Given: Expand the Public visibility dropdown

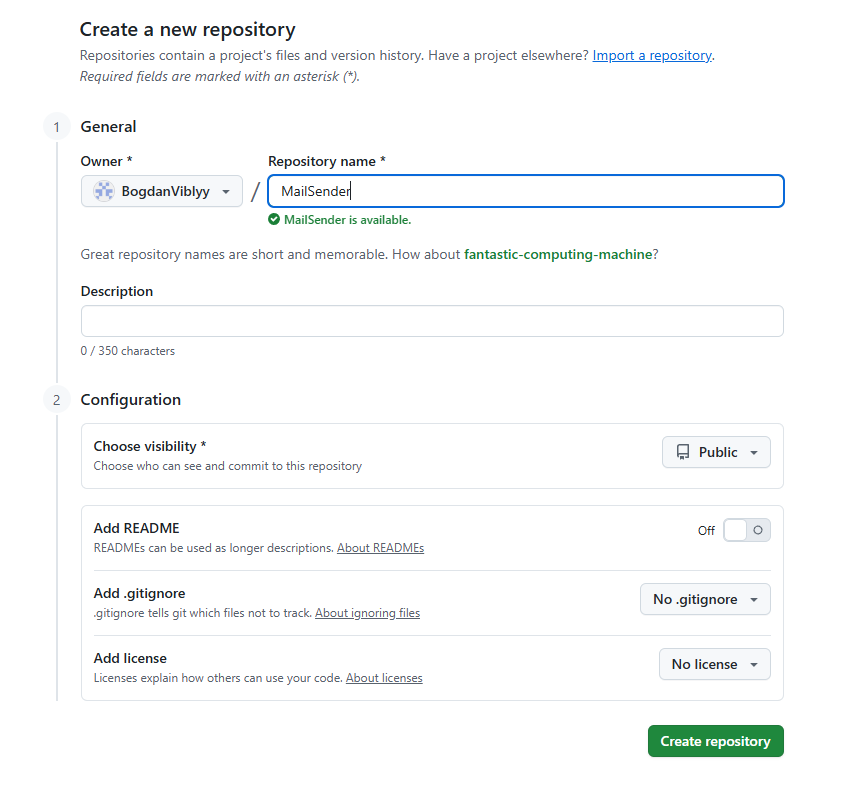Looking at the screenshot, I should (x=716, y=452).
